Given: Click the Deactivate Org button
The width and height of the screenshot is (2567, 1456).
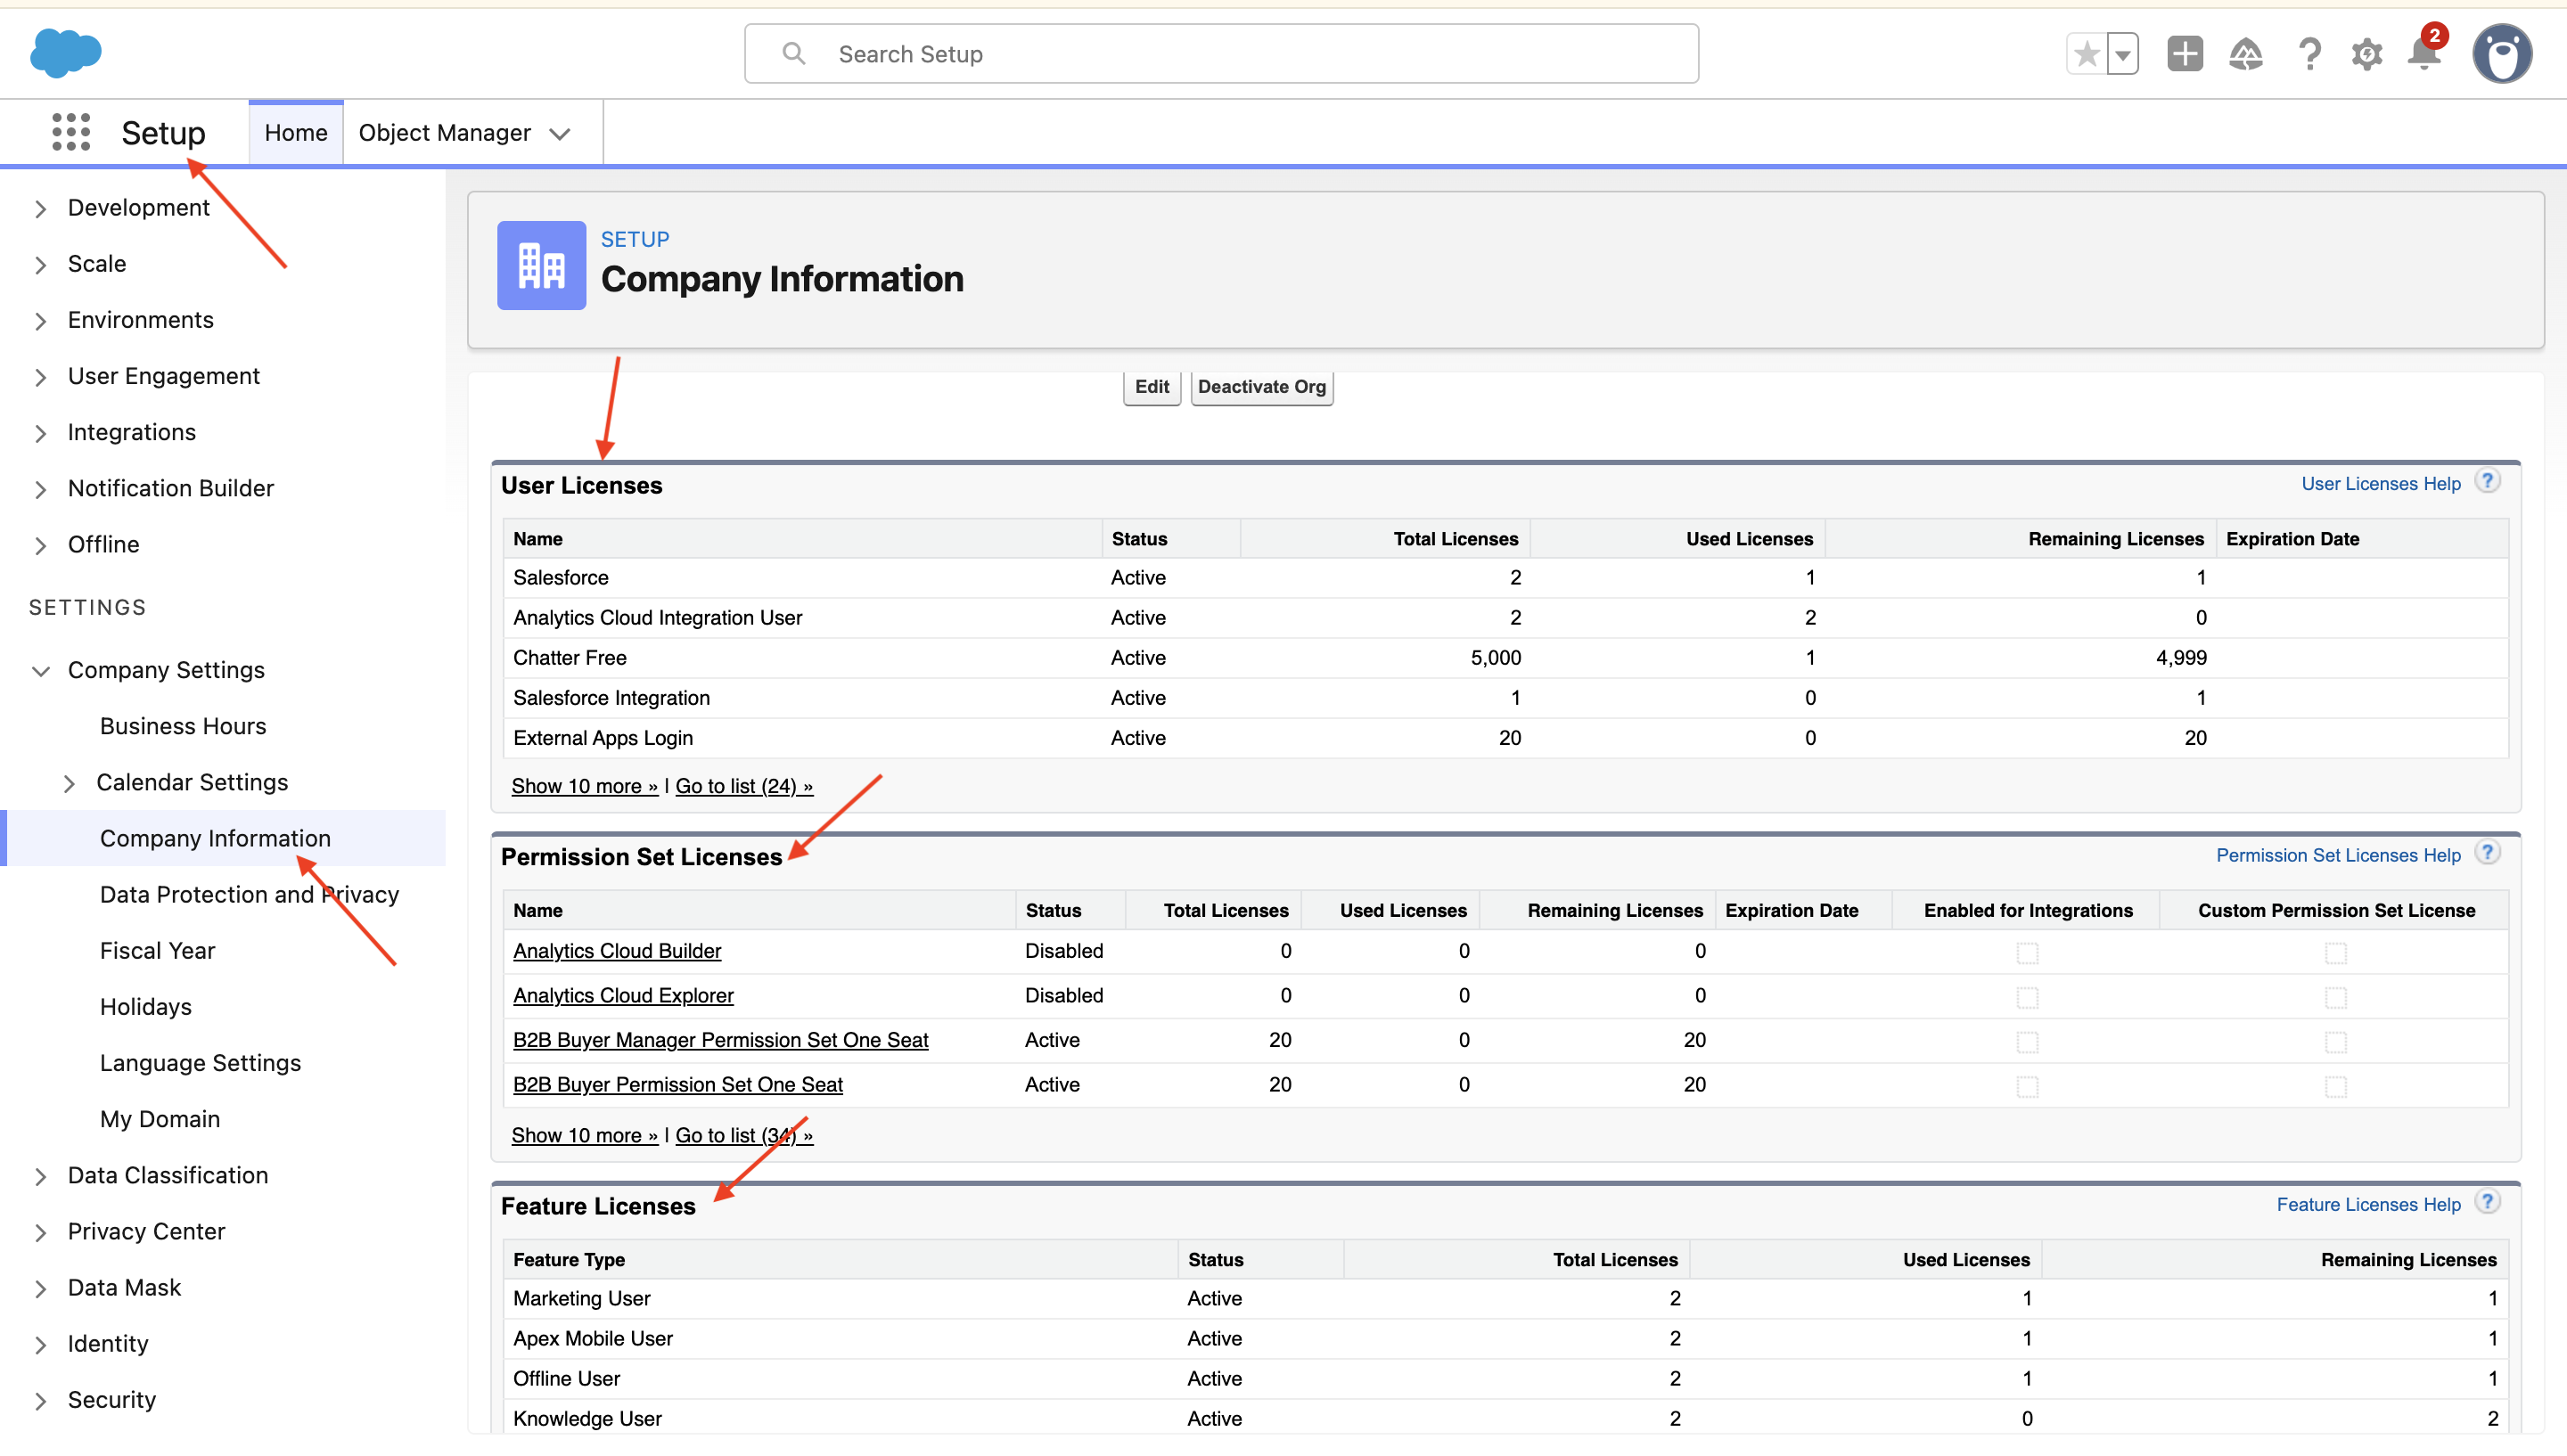Looking at the screenshot, I should tap(1261, 387).
